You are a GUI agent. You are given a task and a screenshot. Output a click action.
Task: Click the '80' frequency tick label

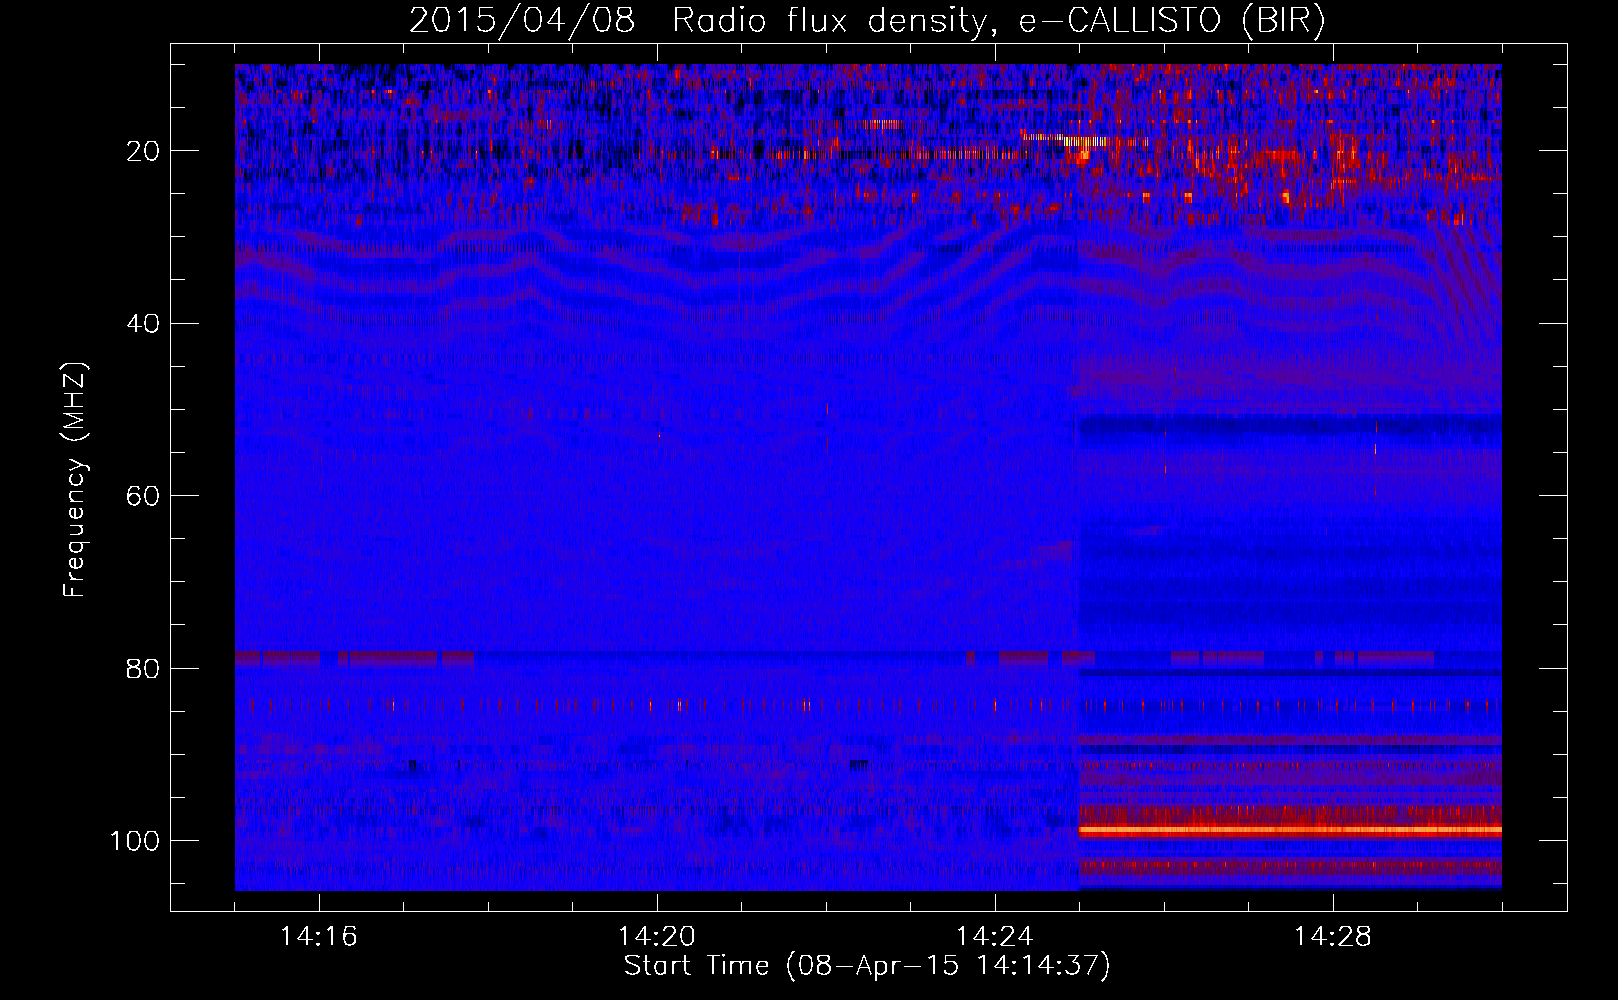[143, 668]
